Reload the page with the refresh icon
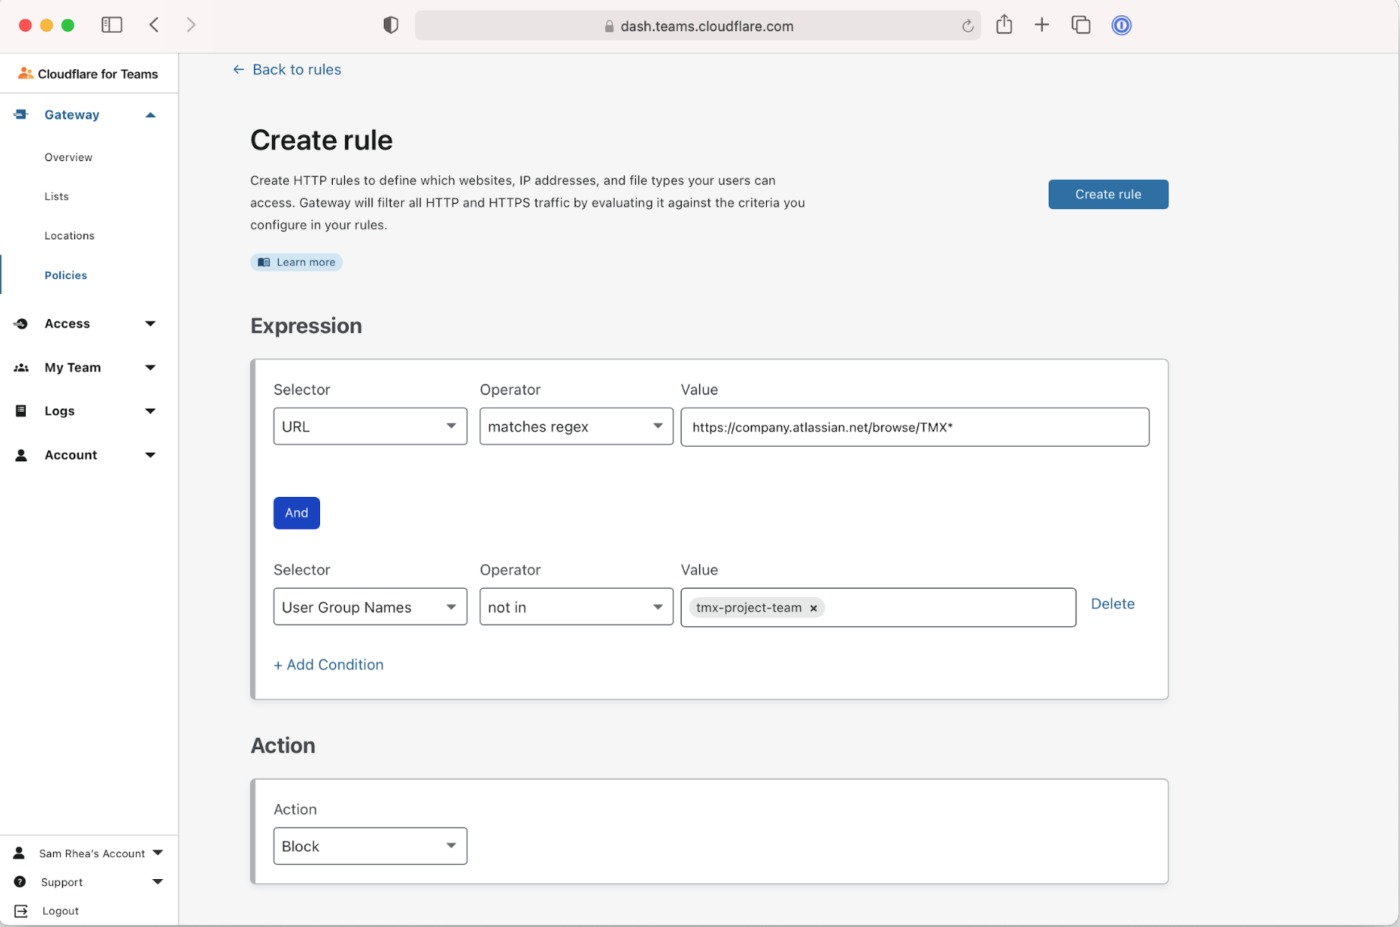 pos(967,26)
